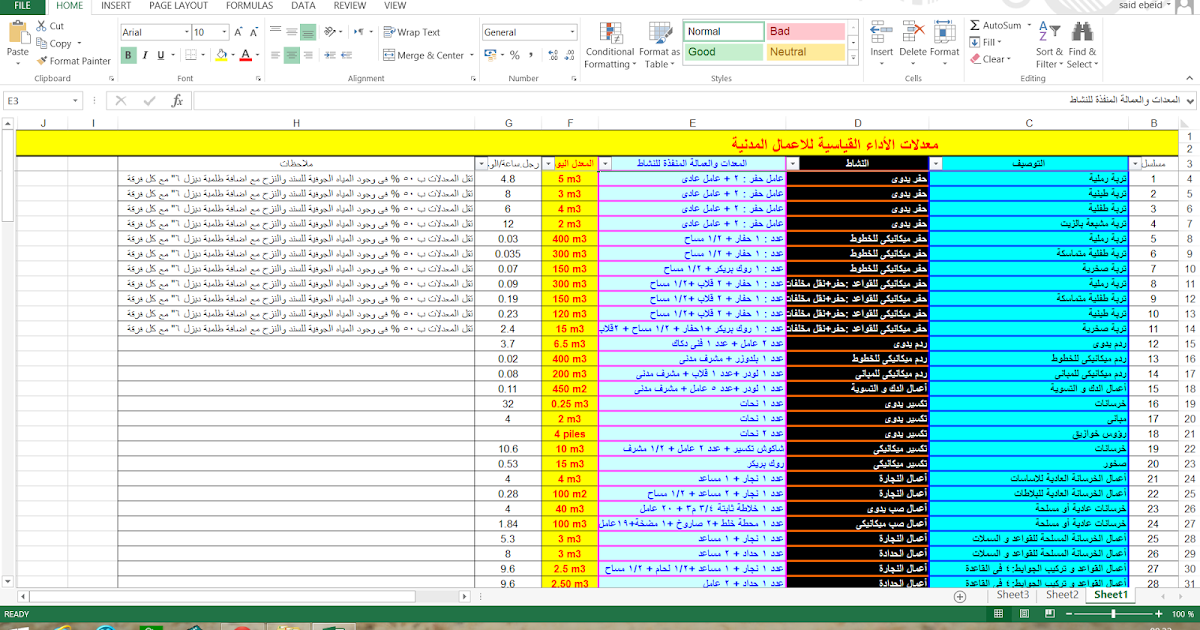Screen dimensions: 1200x630
Task: Apply Percent Style
Action: click(x=514, y=55)
